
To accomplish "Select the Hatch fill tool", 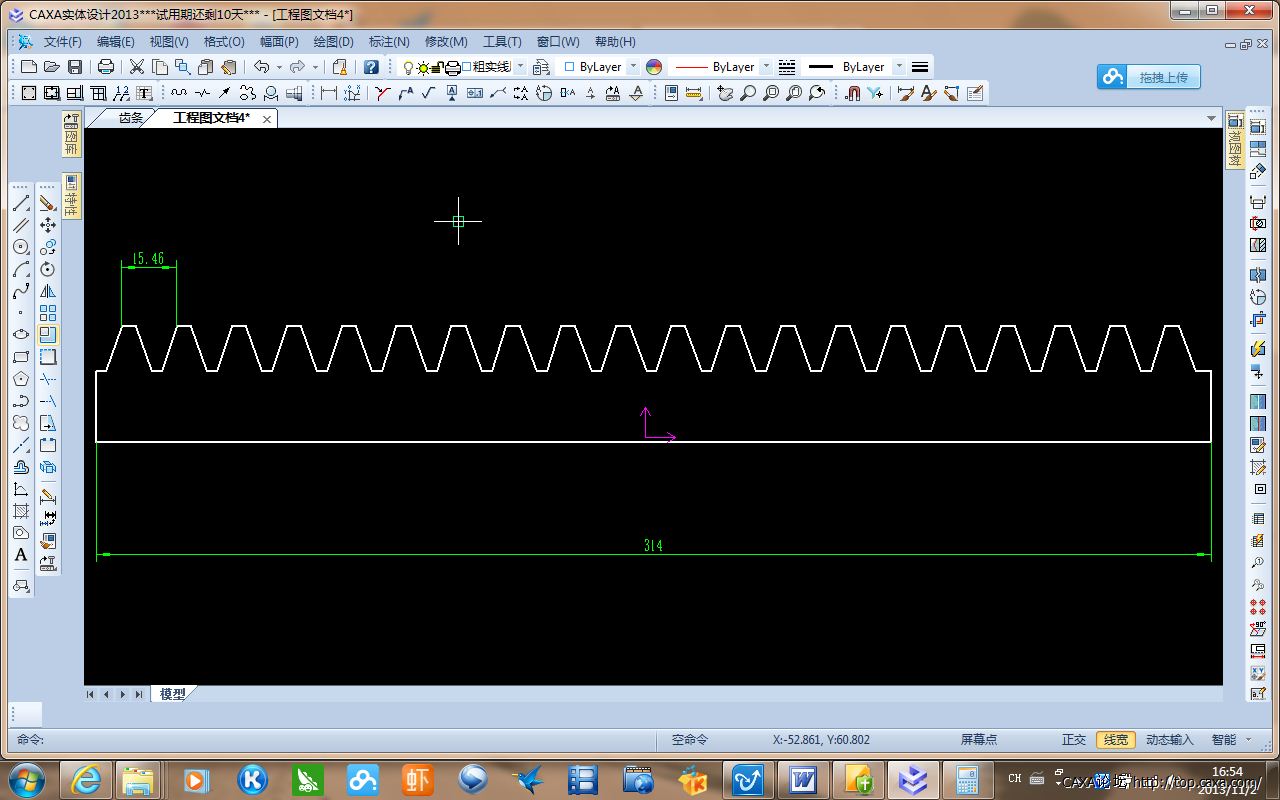I will click(21, 511).
